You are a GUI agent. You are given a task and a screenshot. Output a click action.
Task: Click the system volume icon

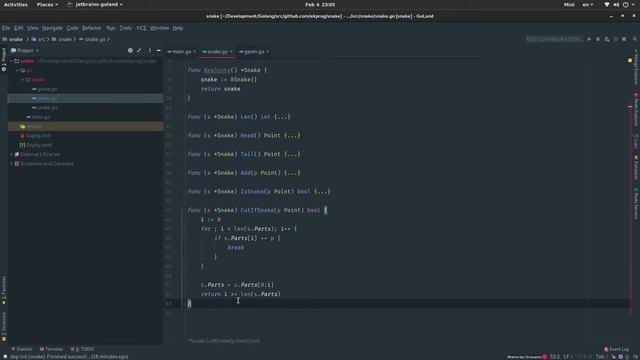tap(616, 4)
